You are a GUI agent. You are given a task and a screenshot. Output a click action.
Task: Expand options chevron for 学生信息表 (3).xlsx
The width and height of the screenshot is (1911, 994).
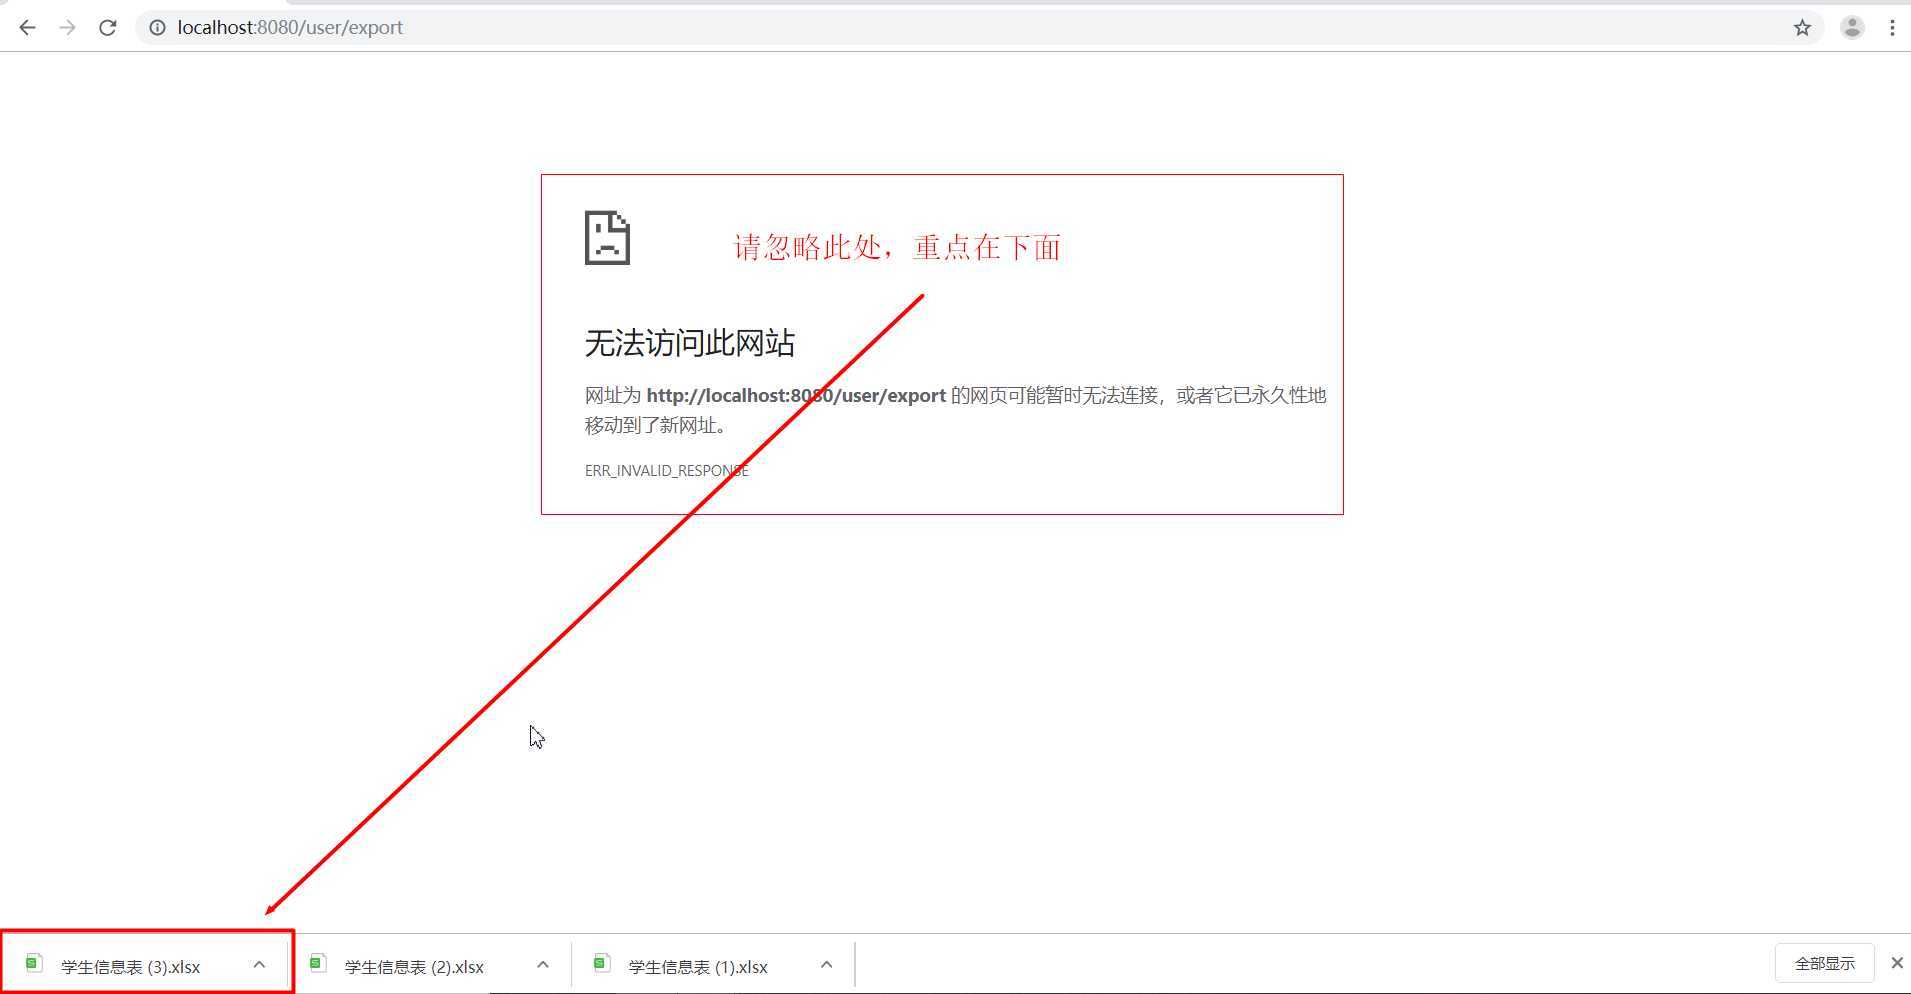click(x=259, y=965)
